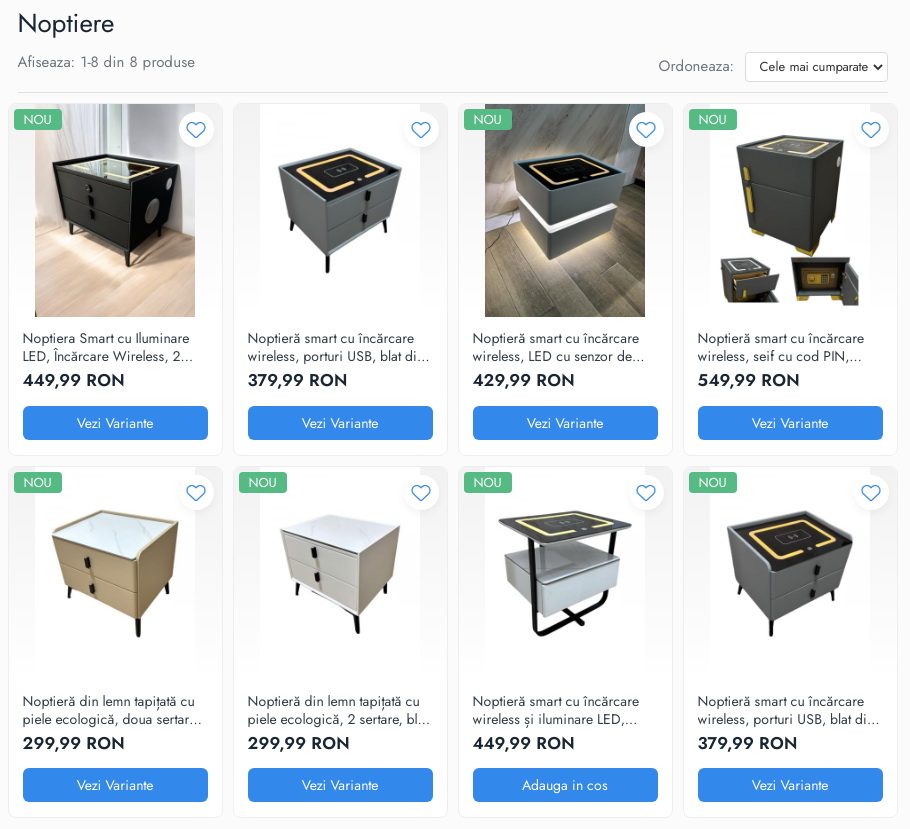Click heart icon on 549,99 RON safe nightstand
910x829 pixels.
[871, 129]
